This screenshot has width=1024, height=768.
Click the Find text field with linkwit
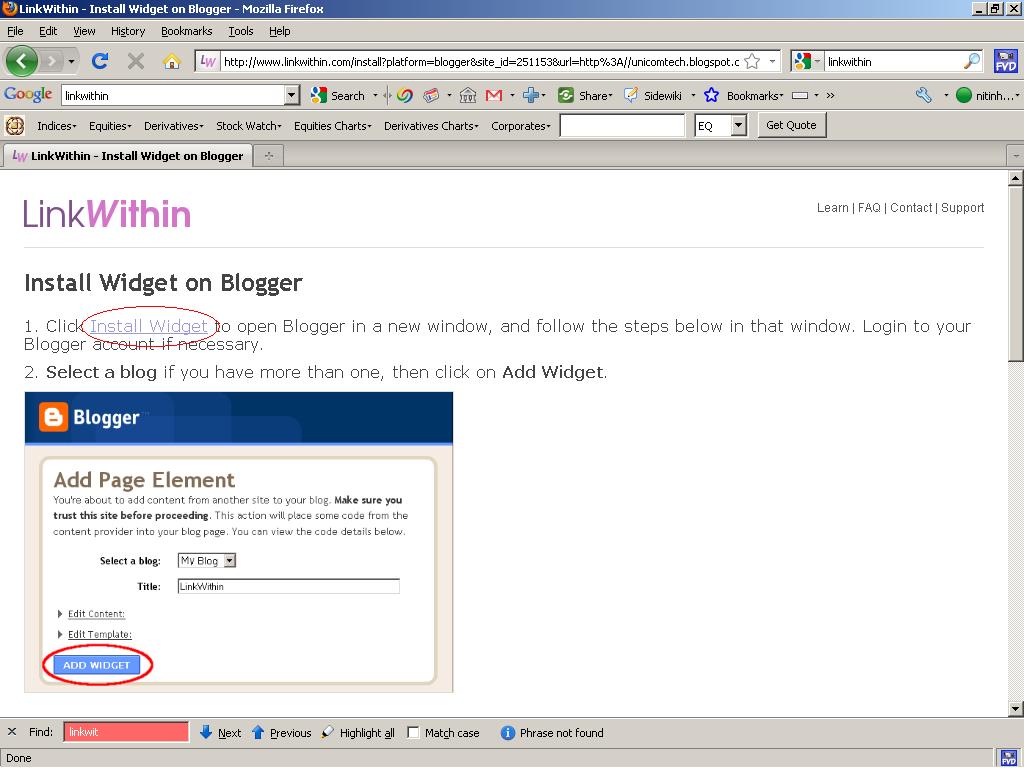coord(126,732)
